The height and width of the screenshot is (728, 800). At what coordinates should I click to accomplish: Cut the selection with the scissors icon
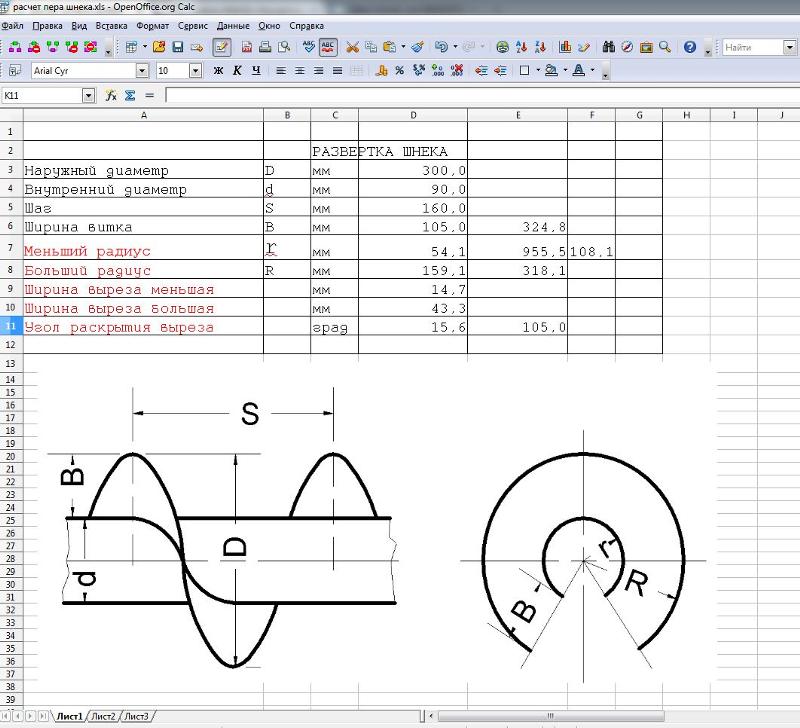click(x=352, y=47)
